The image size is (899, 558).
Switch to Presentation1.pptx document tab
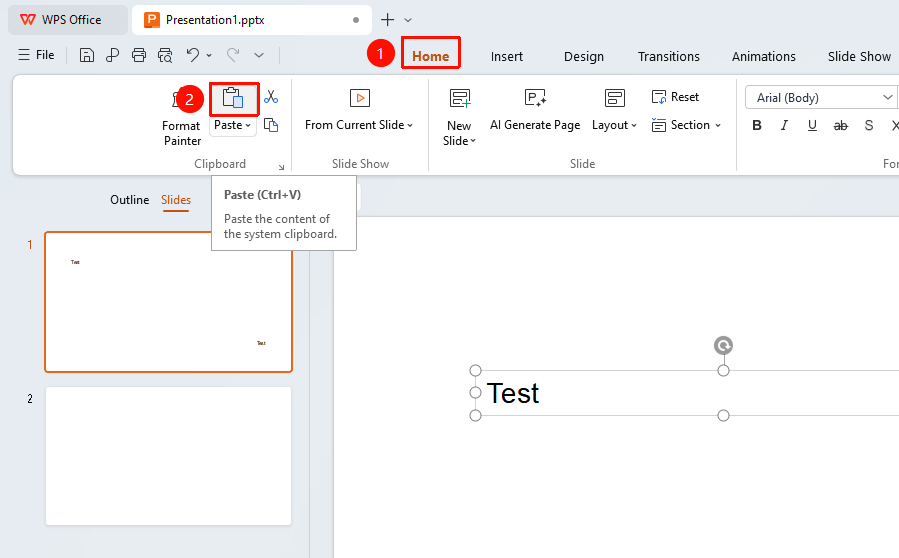click(x=251, y=19)
